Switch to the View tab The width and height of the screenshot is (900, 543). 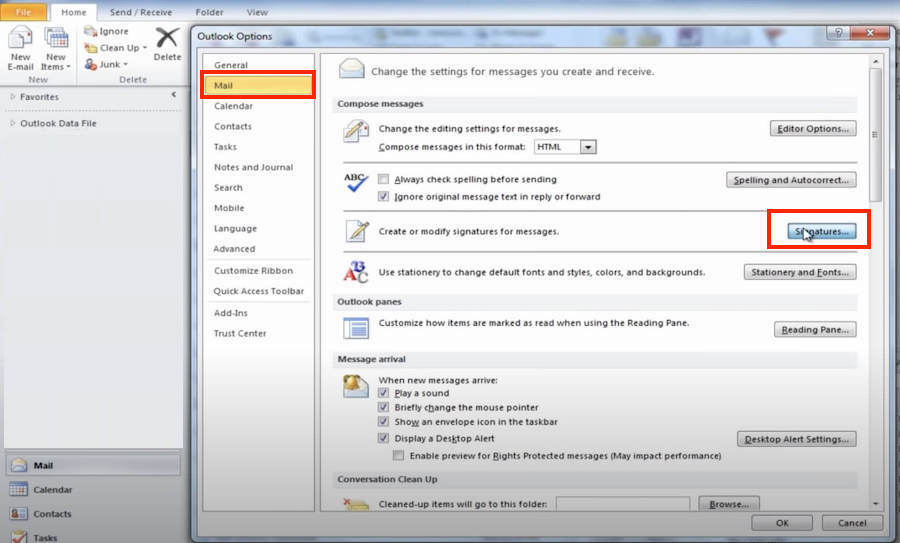pyautogui.click(x=257, y=12)
